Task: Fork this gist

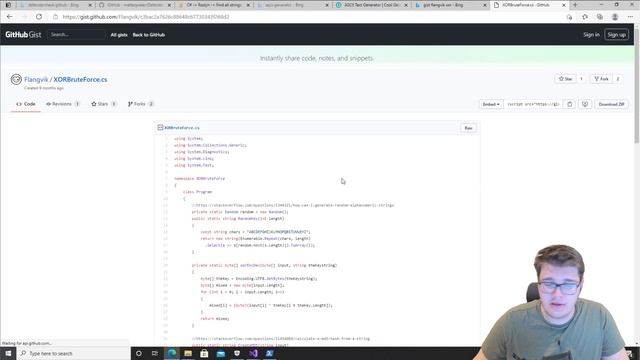Action: pos(601,79)
